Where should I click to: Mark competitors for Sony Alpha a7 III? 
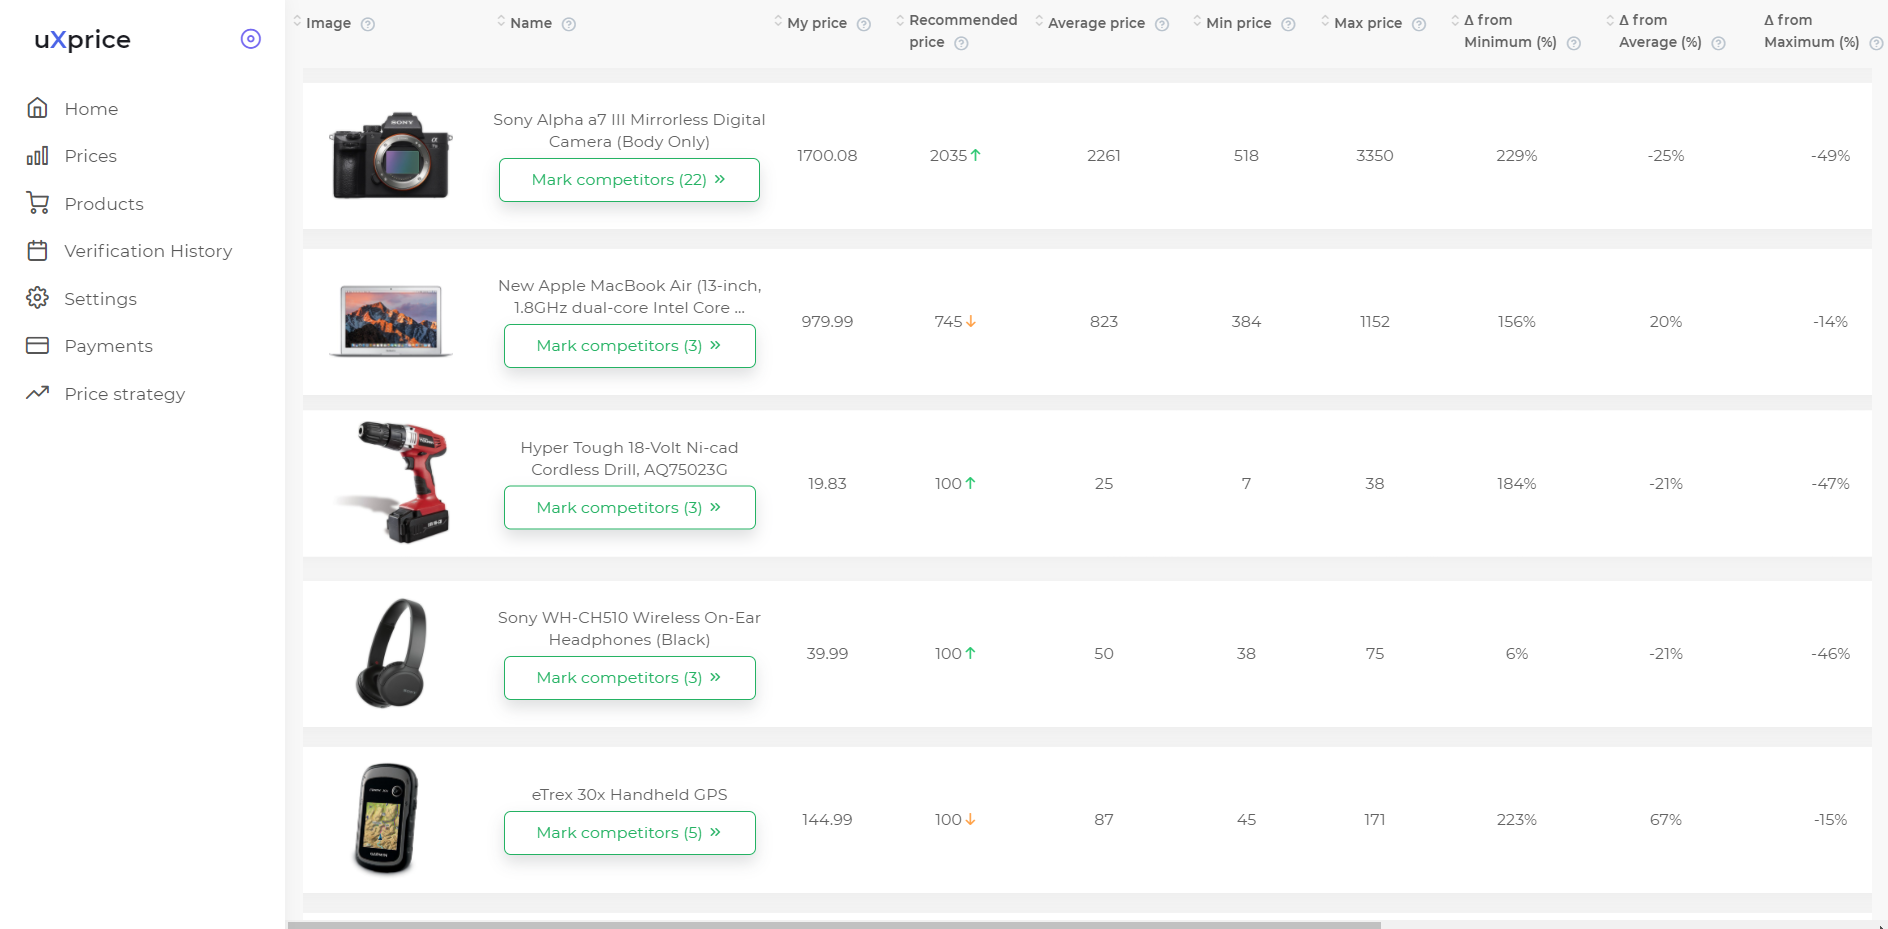tap(629, 180)
